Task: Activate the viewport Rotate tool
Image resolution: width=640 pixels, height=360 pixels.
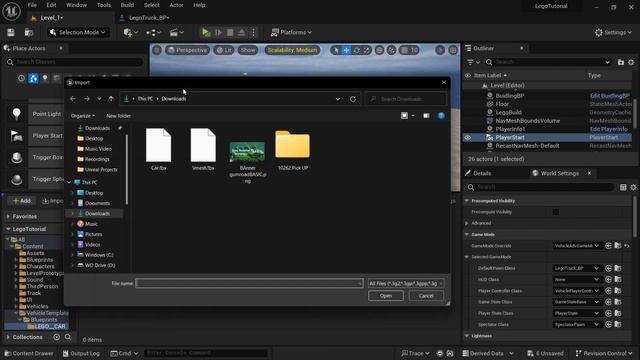Action: 357,50
